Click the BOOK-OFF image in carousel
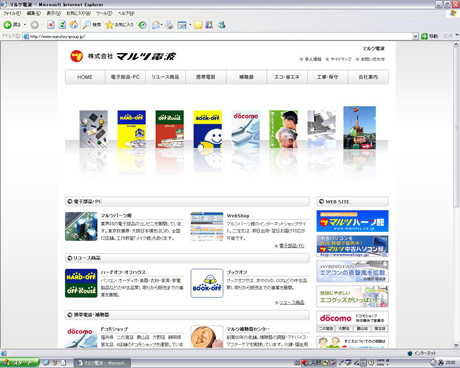Screen dimensions: 460x368 click(x=208, y=129)
